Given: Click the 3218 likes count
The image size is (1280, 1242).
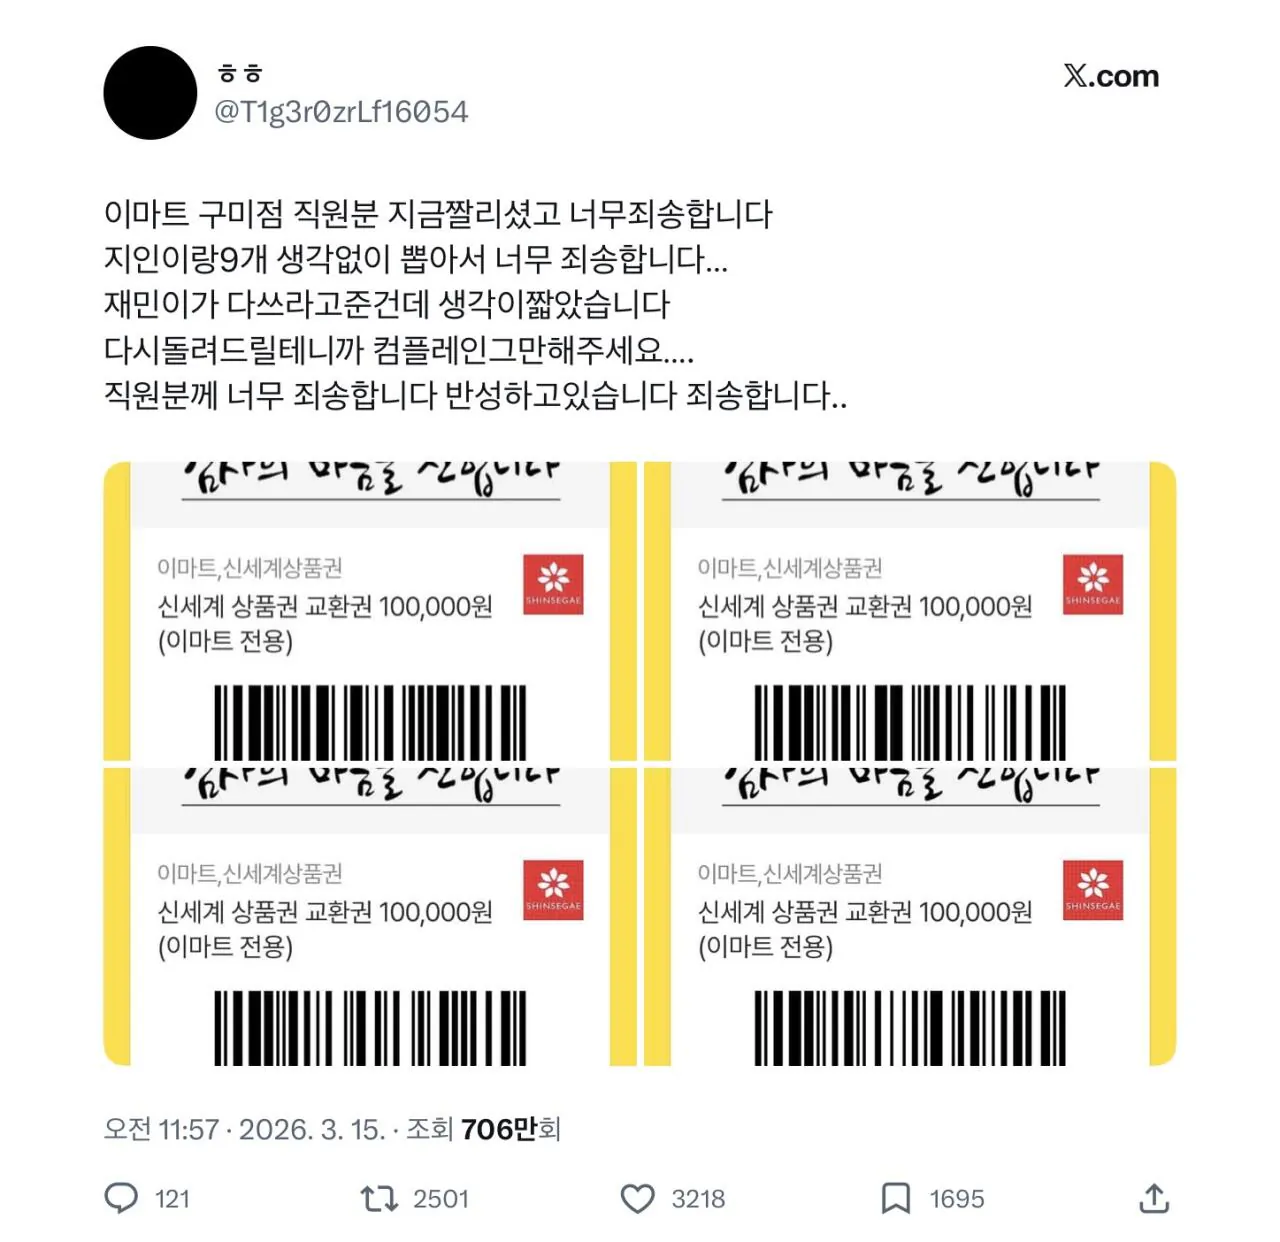Looking at the screenshot, I should 698,1198.
